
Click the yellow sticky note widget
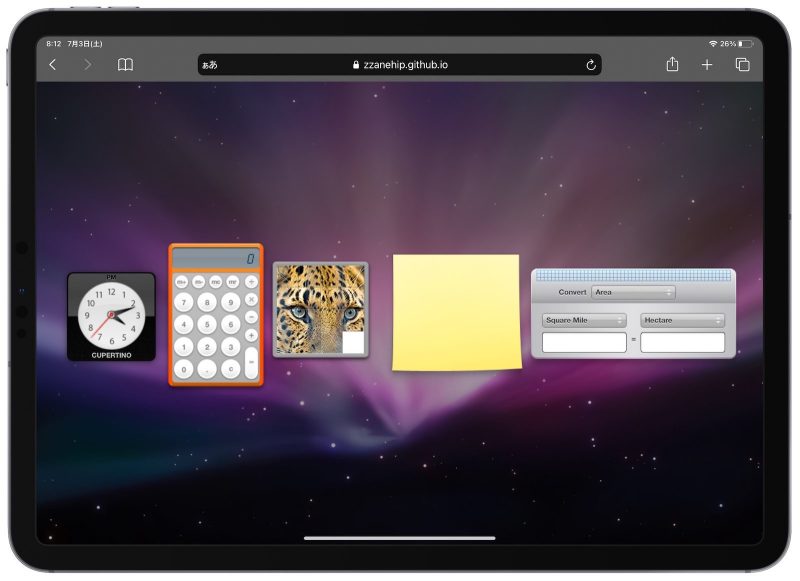(x=455, y=310)
